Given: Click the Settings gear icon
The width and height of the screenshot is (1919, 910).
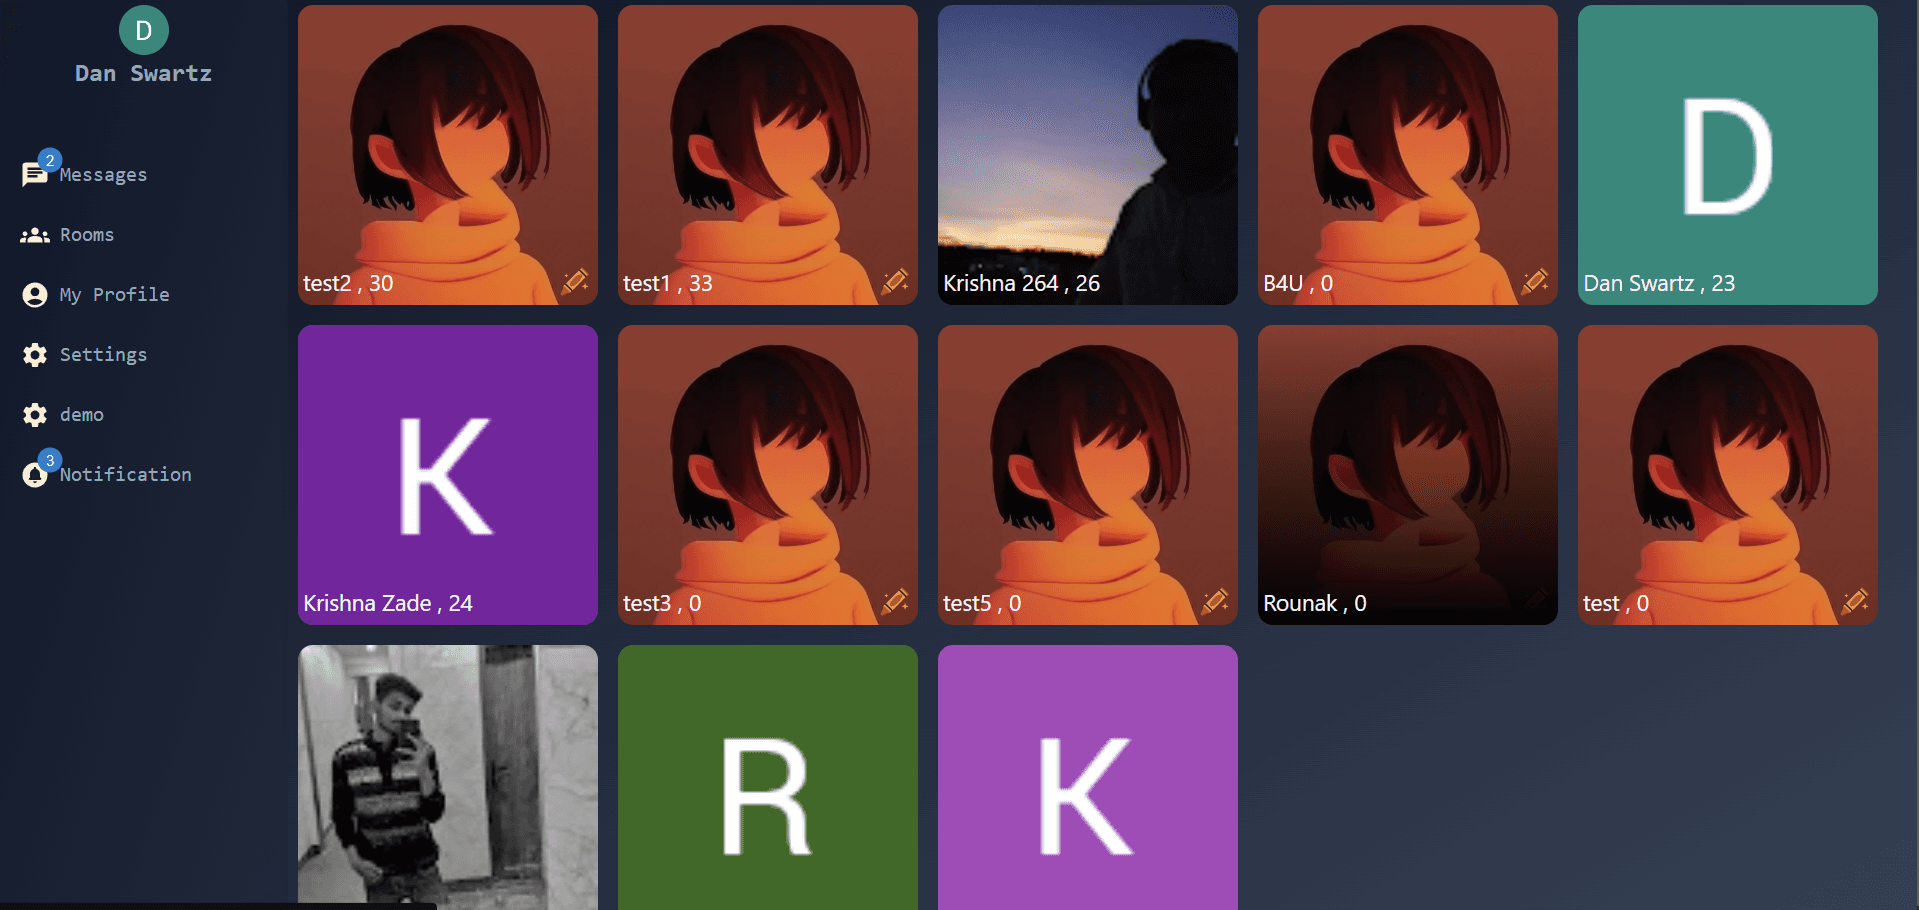Looking at the screenshot, I should [35, 355].
